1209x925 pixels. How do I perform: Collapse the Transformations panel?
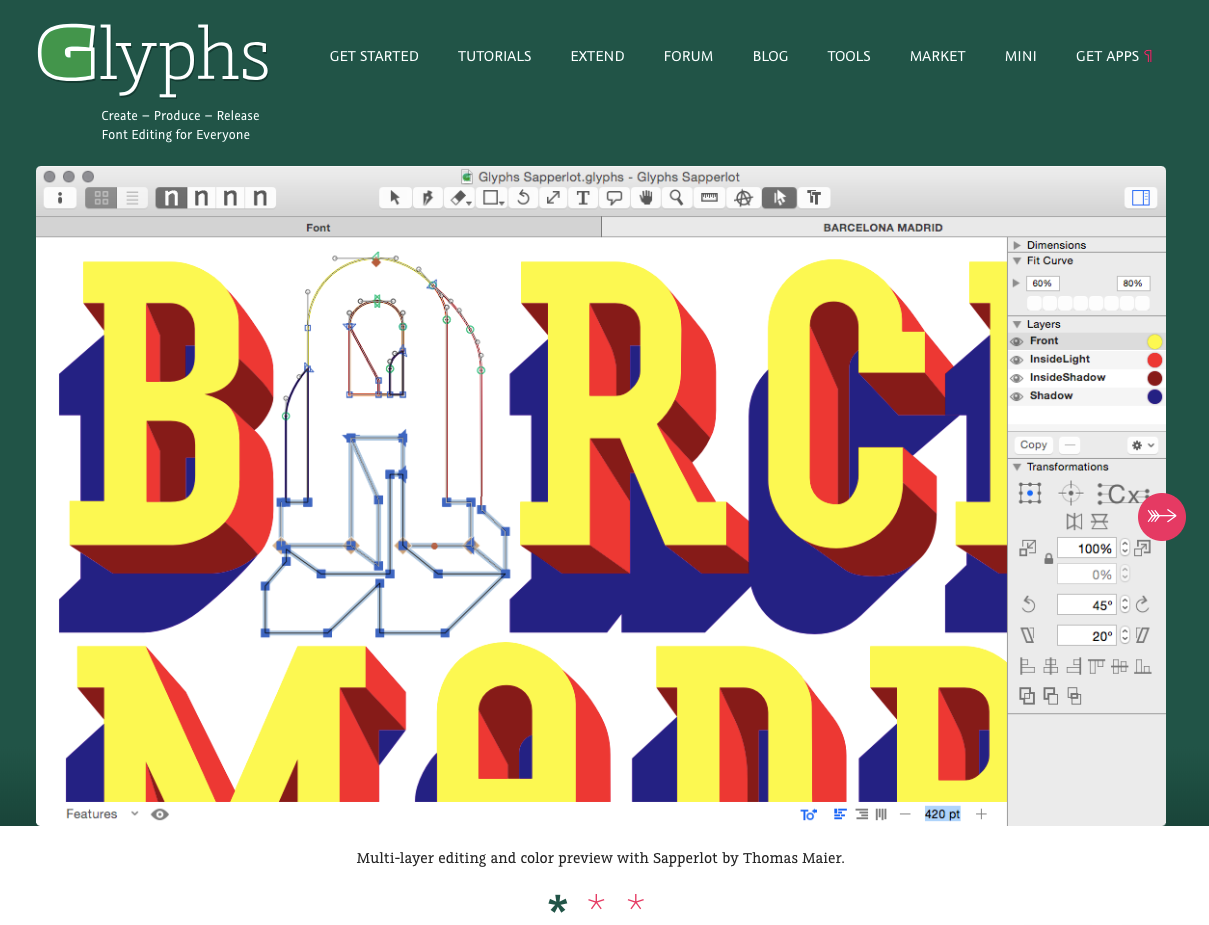point(1017,467)
